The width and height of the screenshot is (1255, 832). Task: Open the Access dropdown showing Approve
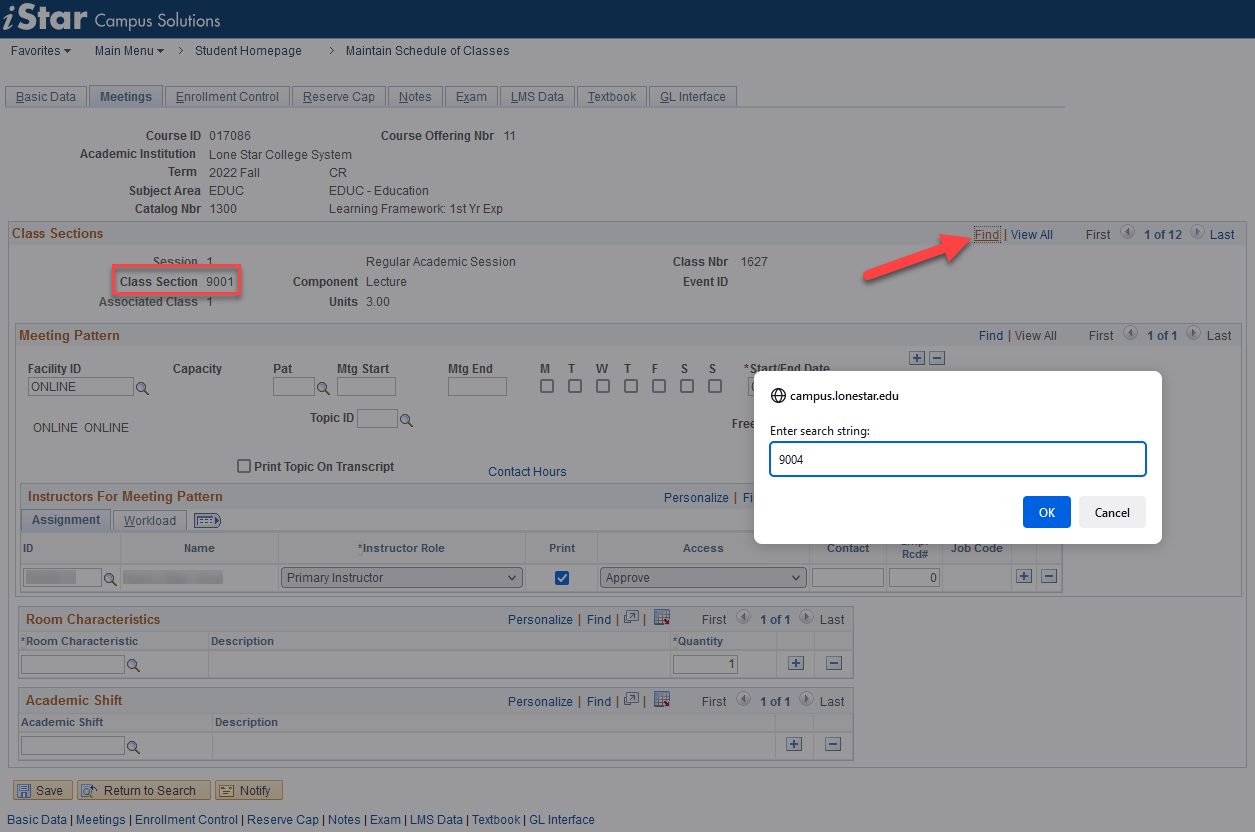point(703,577)
